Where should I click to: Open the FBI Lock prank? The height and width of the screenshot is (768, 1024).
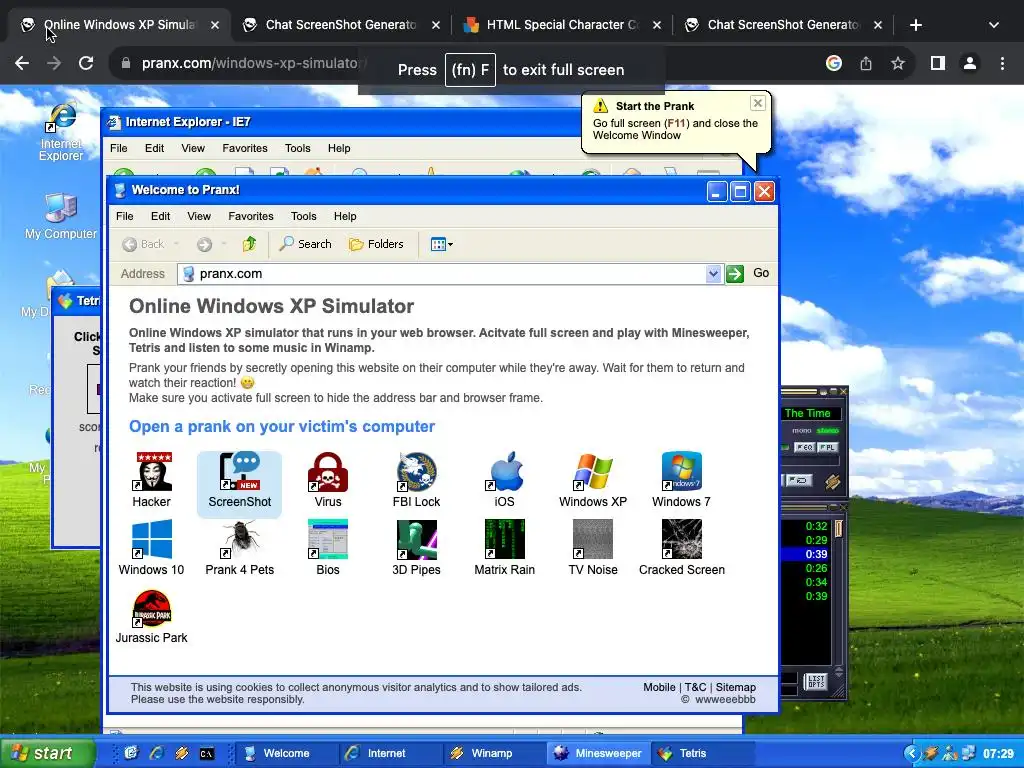(416, 481)
